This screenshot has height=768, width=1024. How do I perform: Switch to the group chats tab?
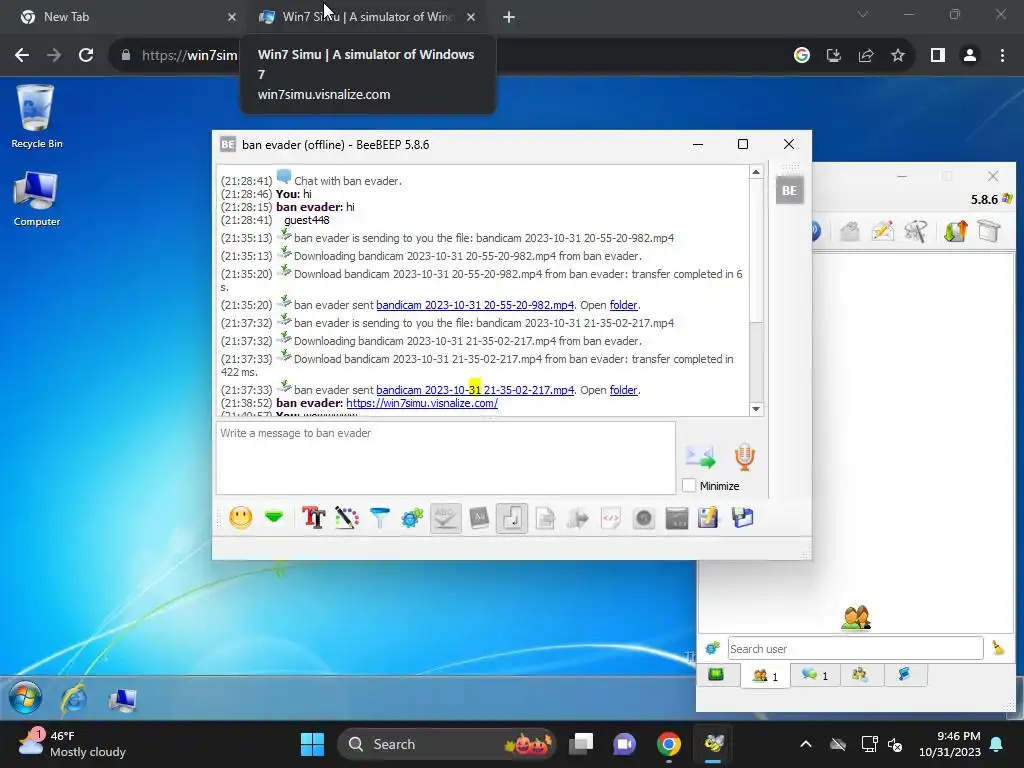859,675
